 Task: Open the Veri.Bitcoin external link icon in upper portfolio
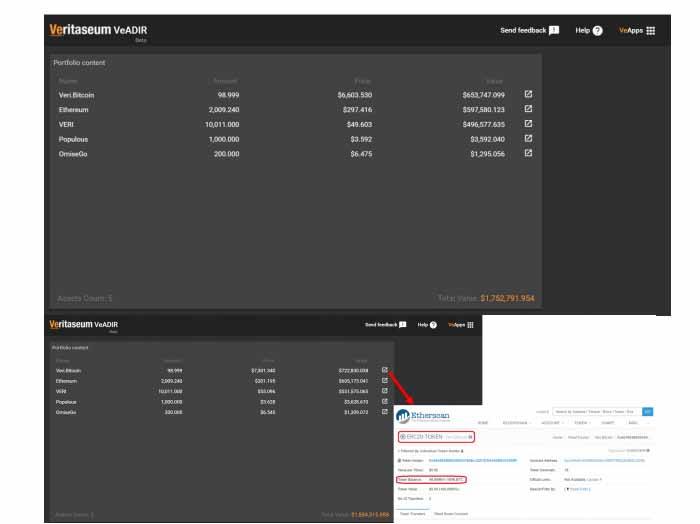528,94
